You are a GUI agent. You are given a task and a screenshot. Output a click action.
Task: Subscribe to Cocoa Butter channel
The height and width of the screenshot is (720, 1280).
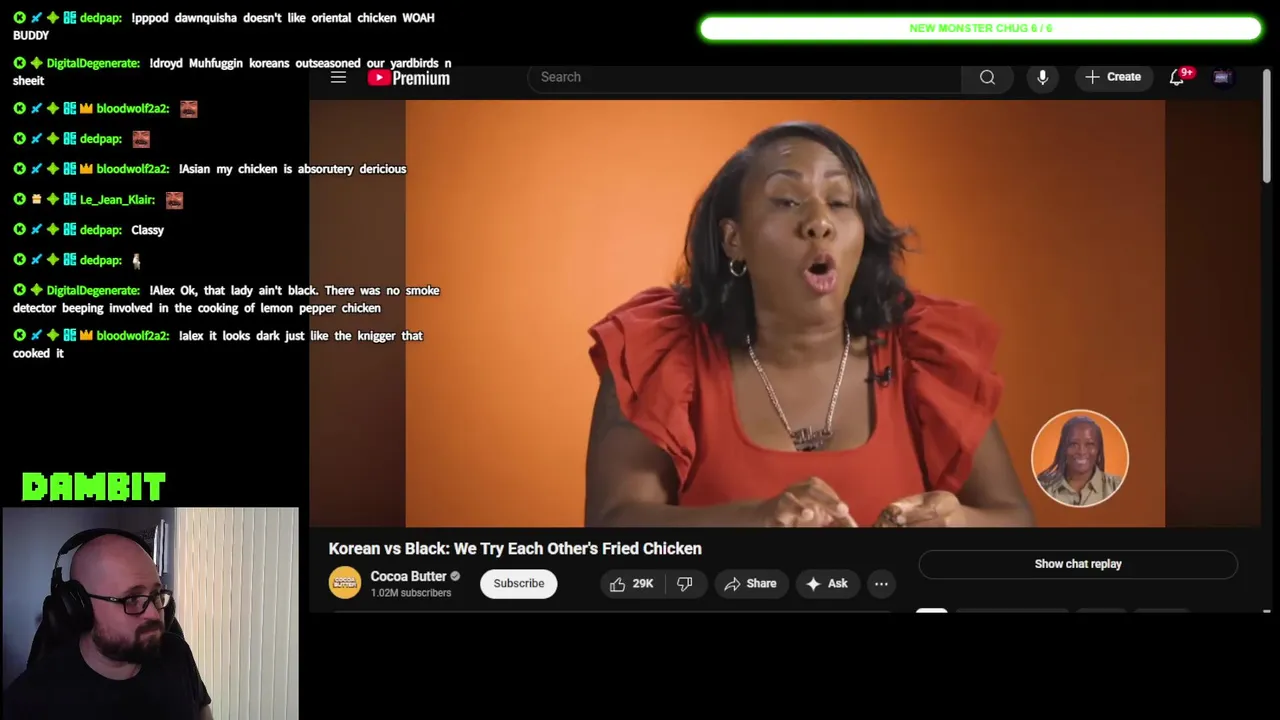(518, 584)
